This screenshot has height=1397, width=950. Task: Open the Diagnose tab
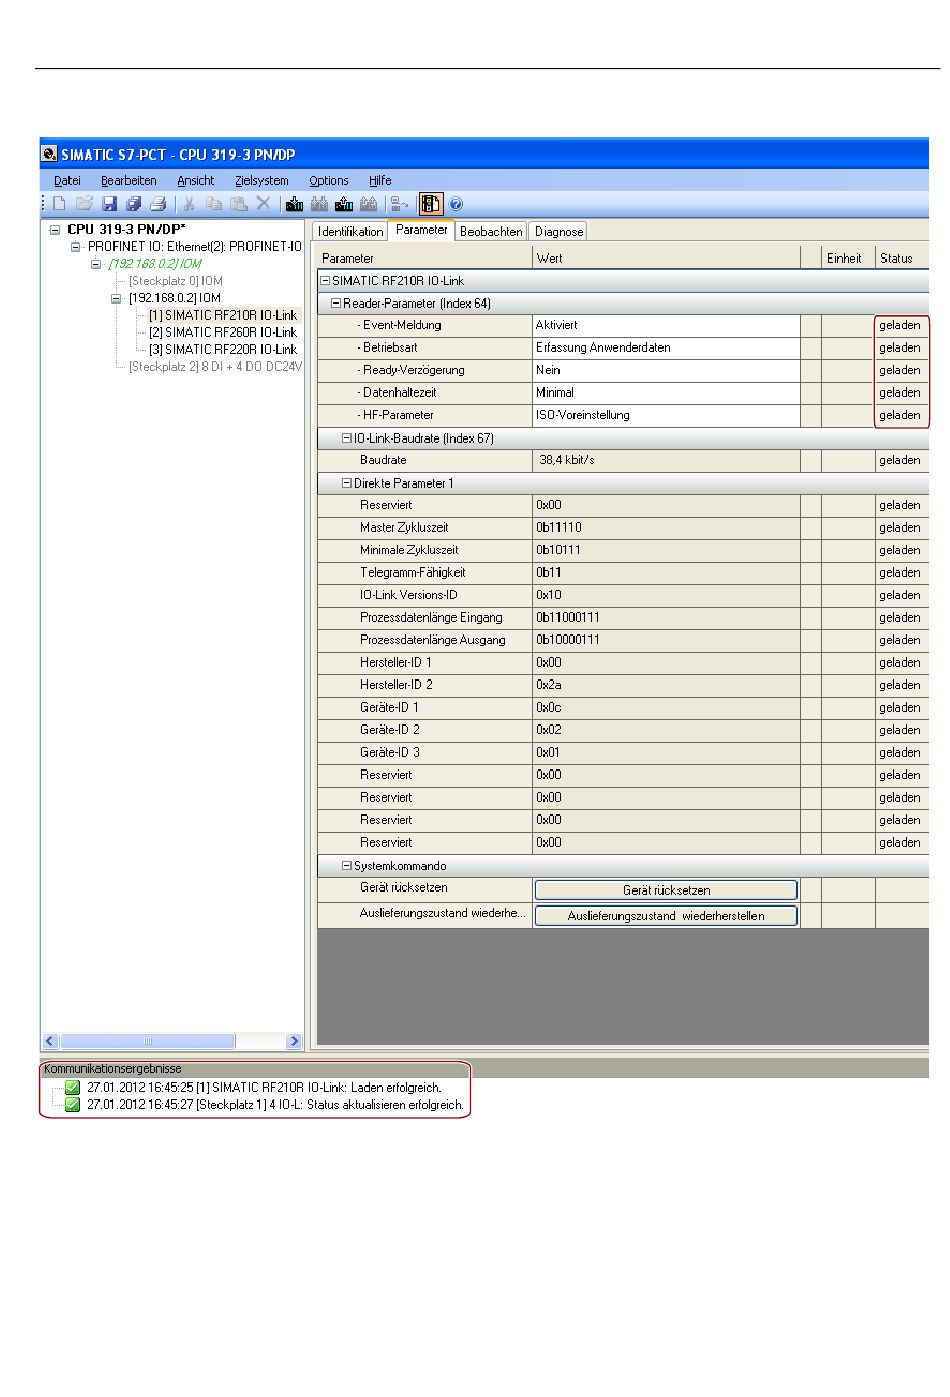pyautogui.click(x=559, y=231)
